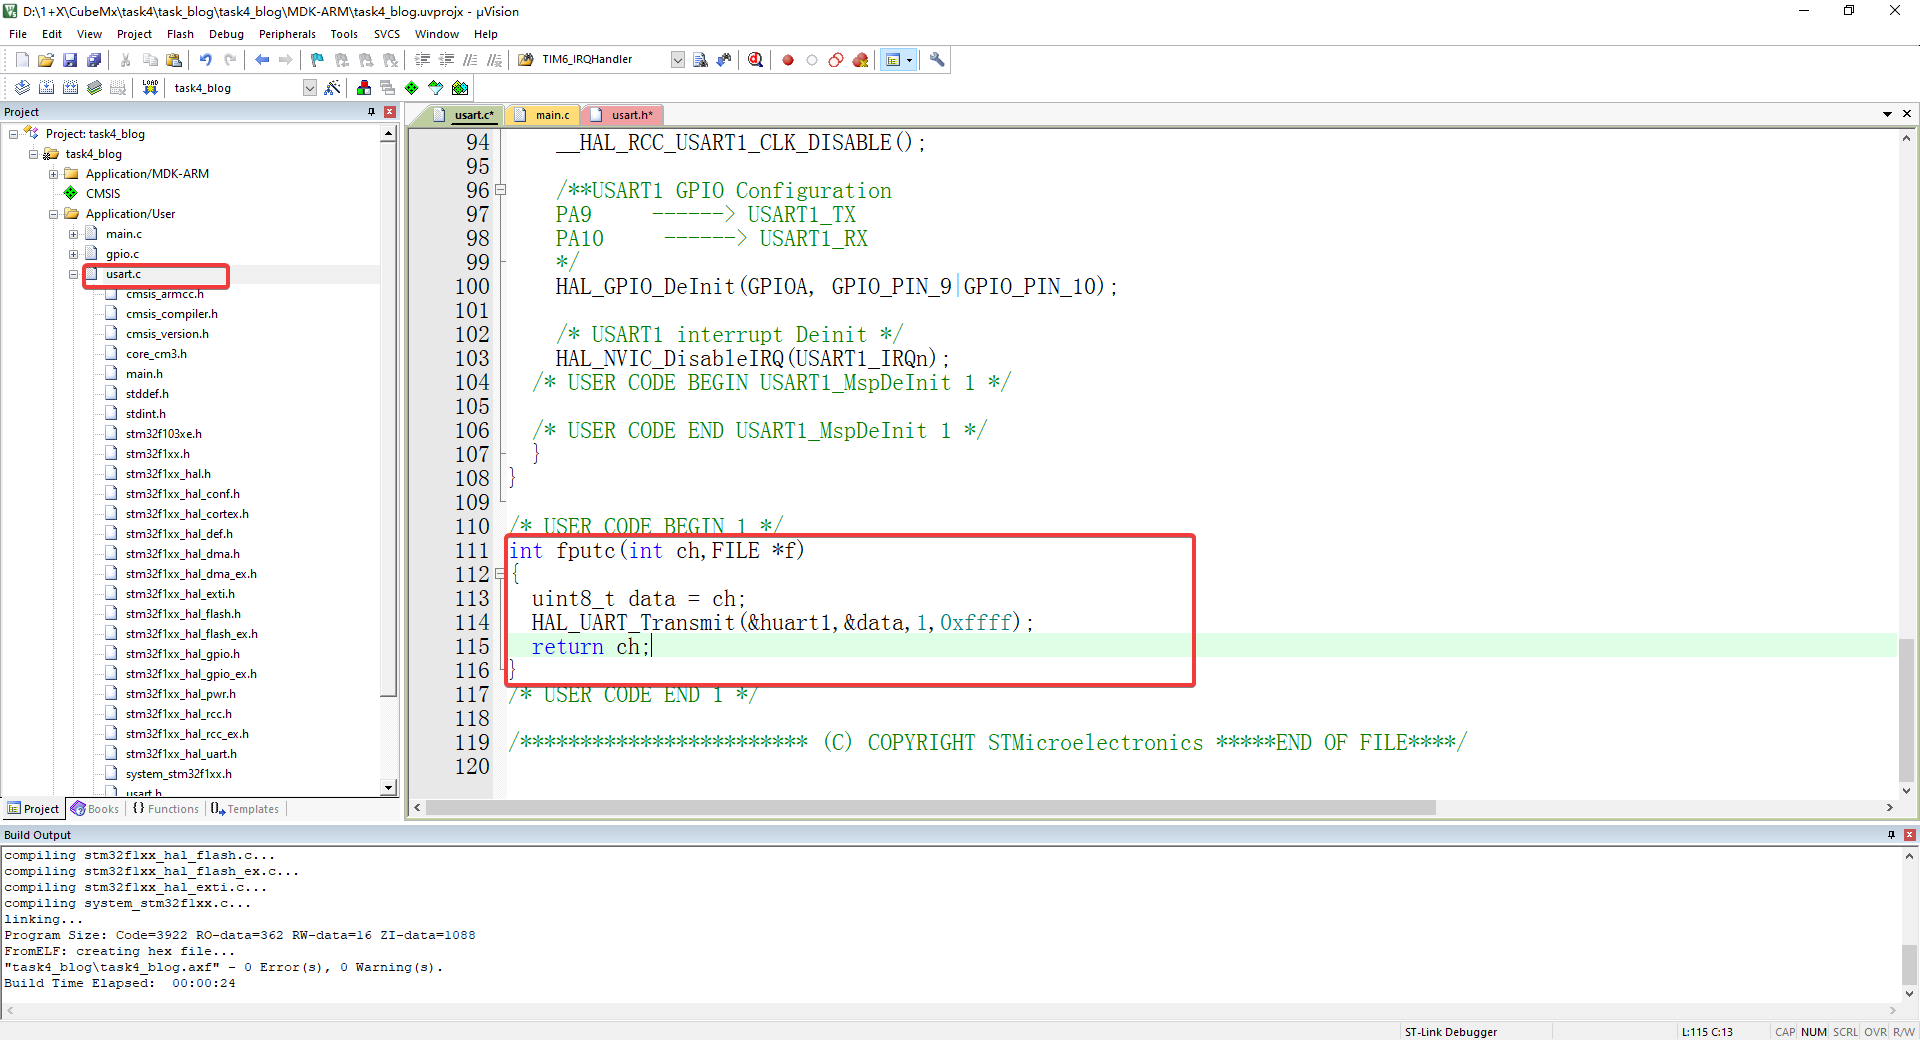This screenshot has height=1040, width=1920.
Task: Pin the Project panel open
Action: coord(372,112)
